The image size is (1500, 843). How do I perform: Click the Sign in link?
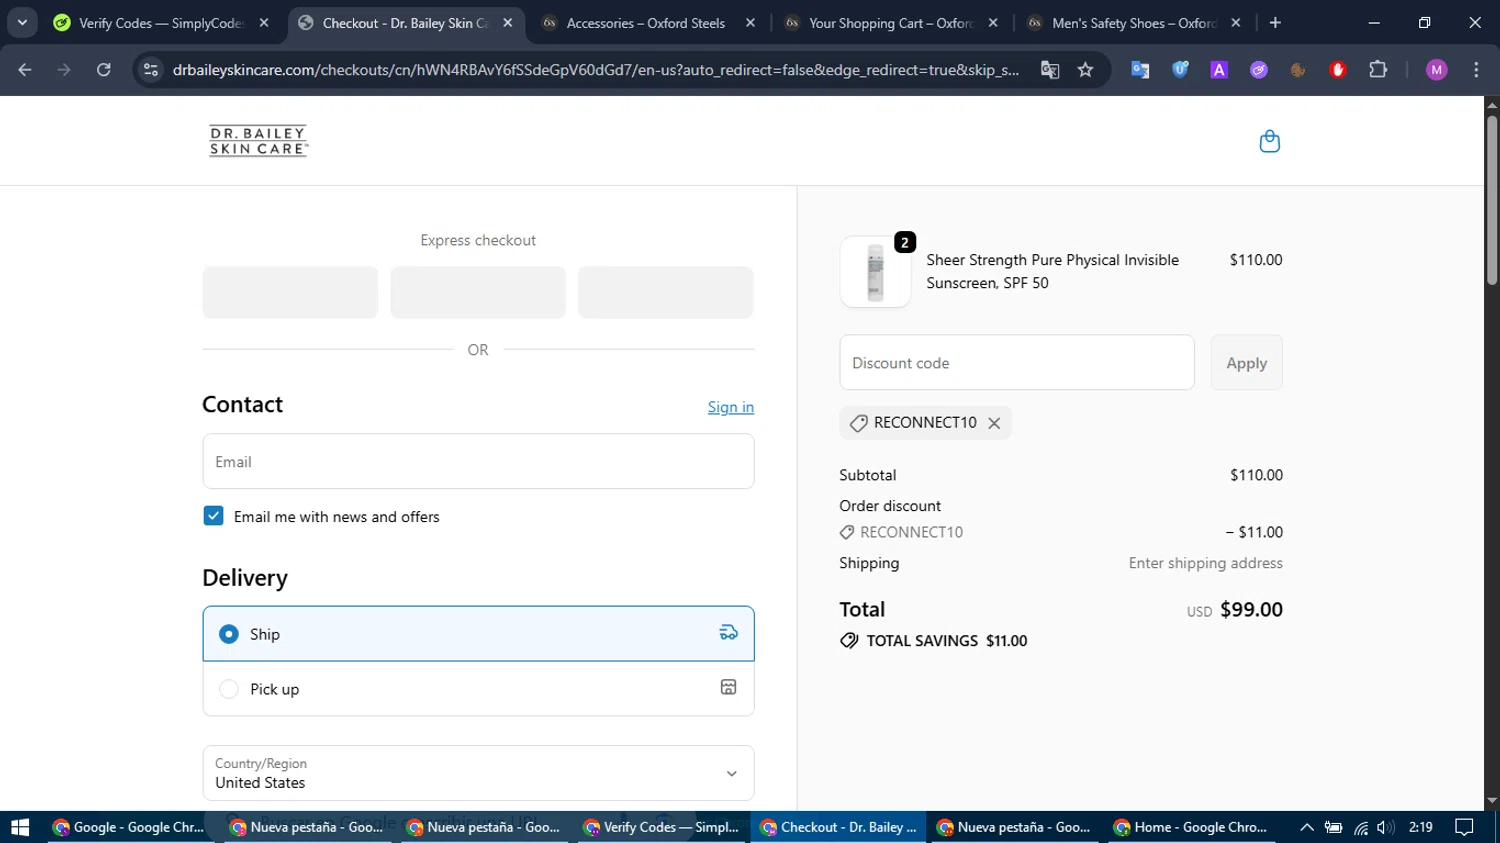pyautogui.click(x=731, y=407)
